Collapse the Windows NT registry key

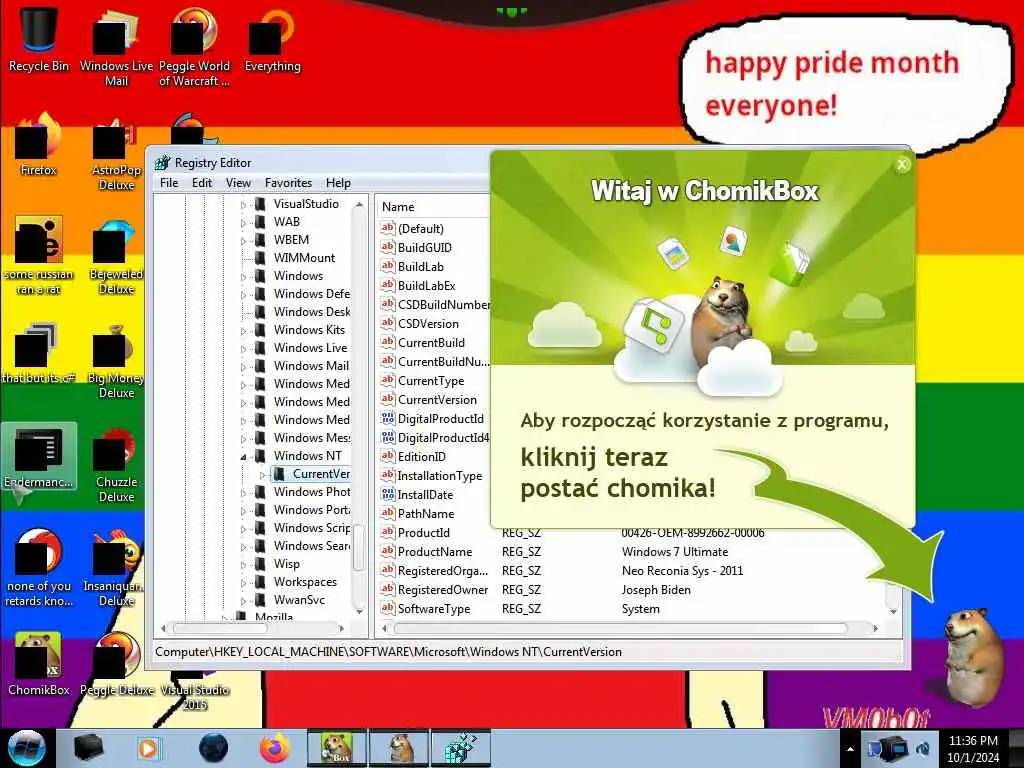coord(244,456)
